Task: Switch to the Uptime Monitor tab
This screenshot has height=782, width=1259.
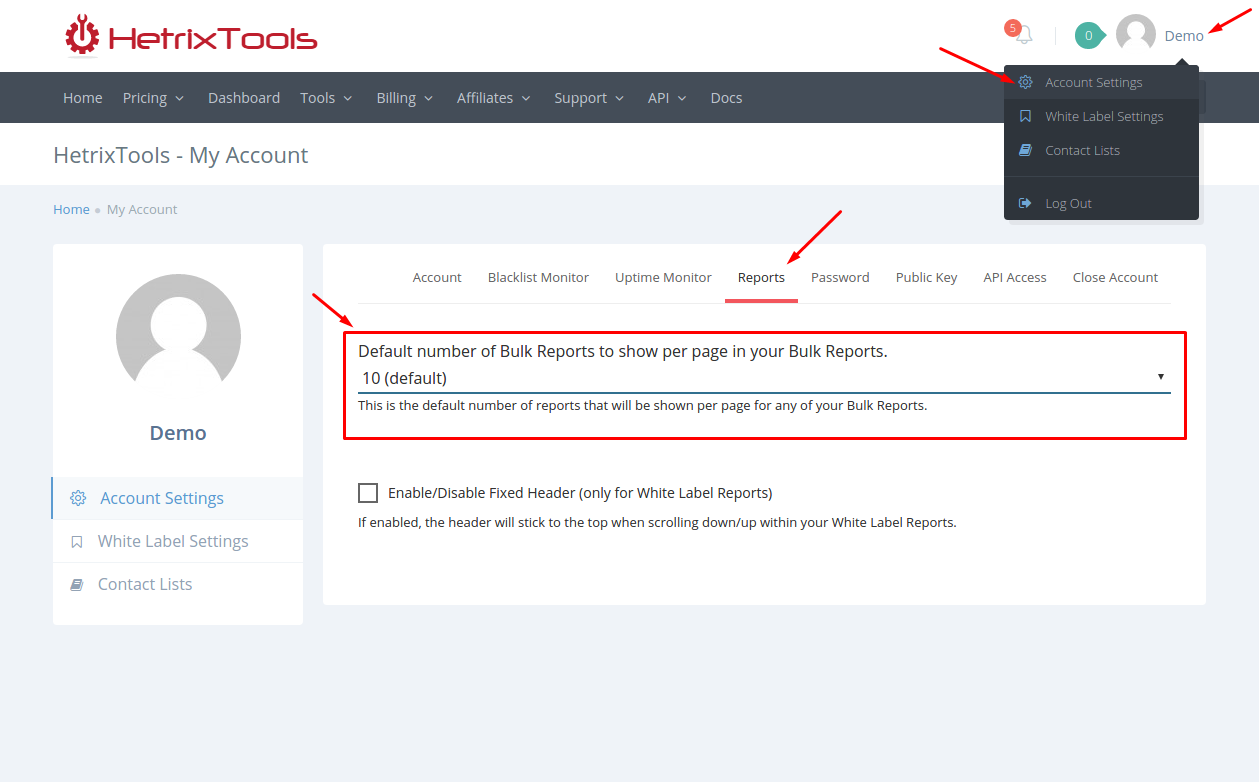Action: [663, 277]
